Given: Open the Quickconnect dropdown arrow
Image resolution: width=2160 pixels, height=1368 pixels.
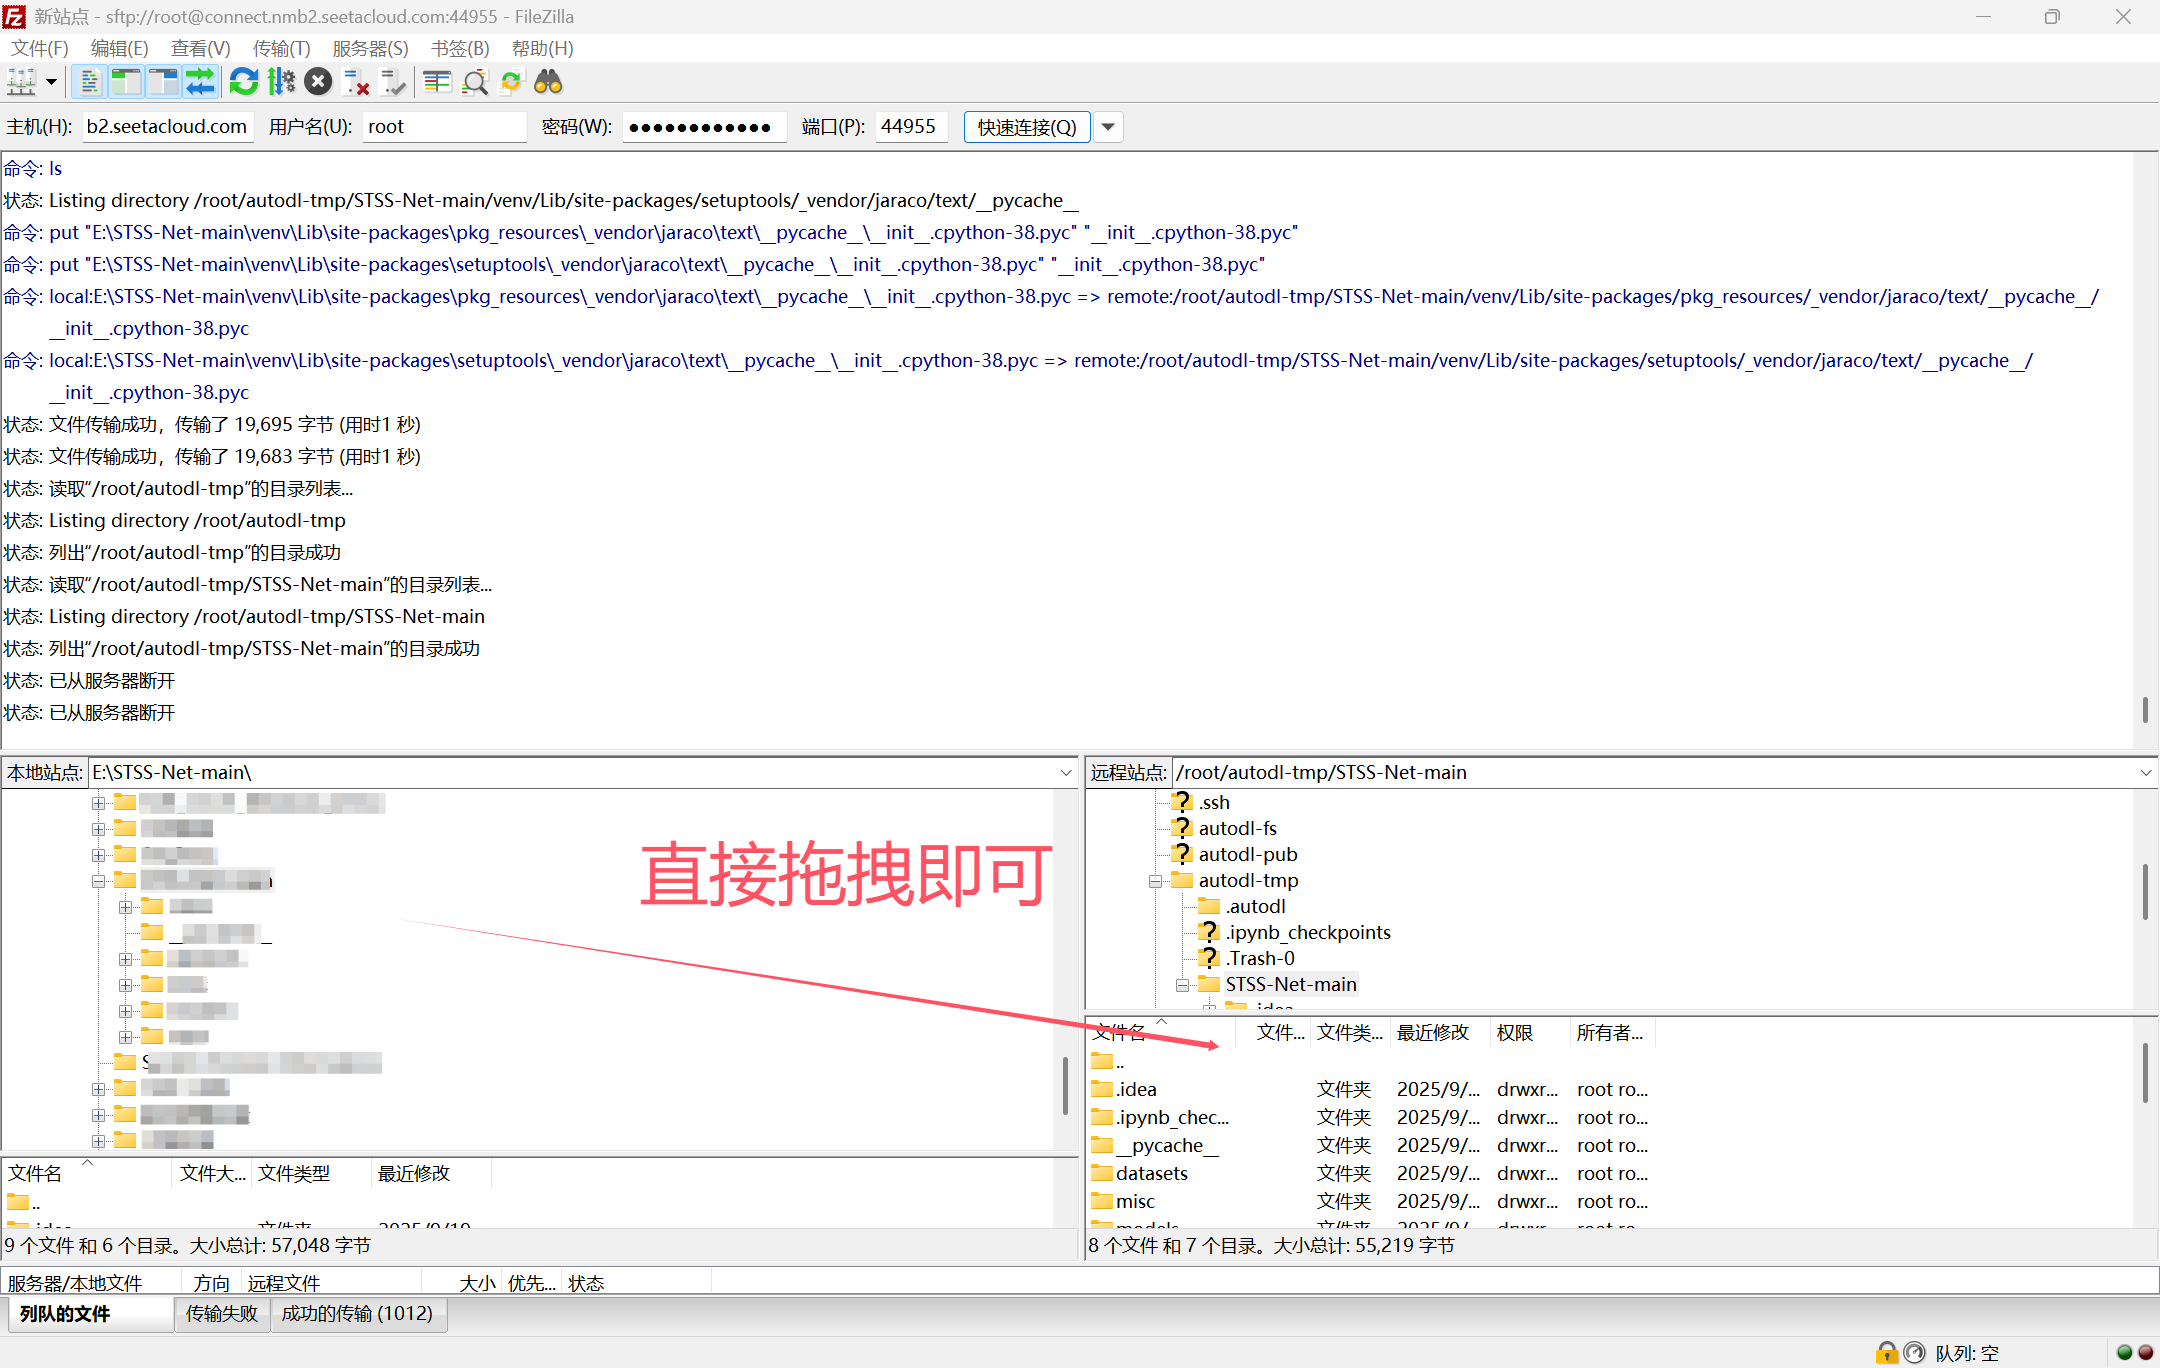Looking at the screenshot, I should coord(1108,127).
